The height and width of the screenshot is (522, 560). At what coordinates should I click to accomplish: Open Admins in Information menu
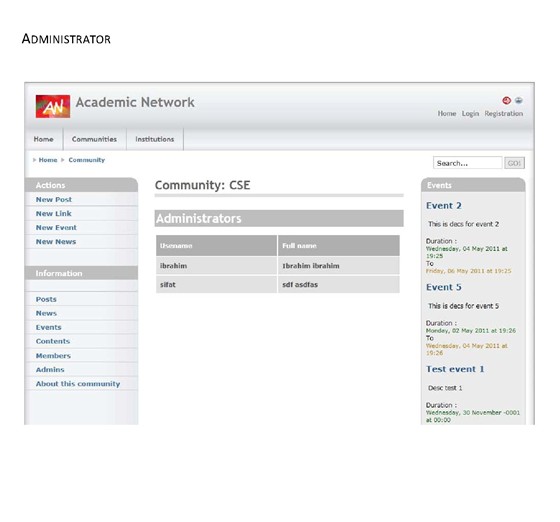tap(50, 370)
